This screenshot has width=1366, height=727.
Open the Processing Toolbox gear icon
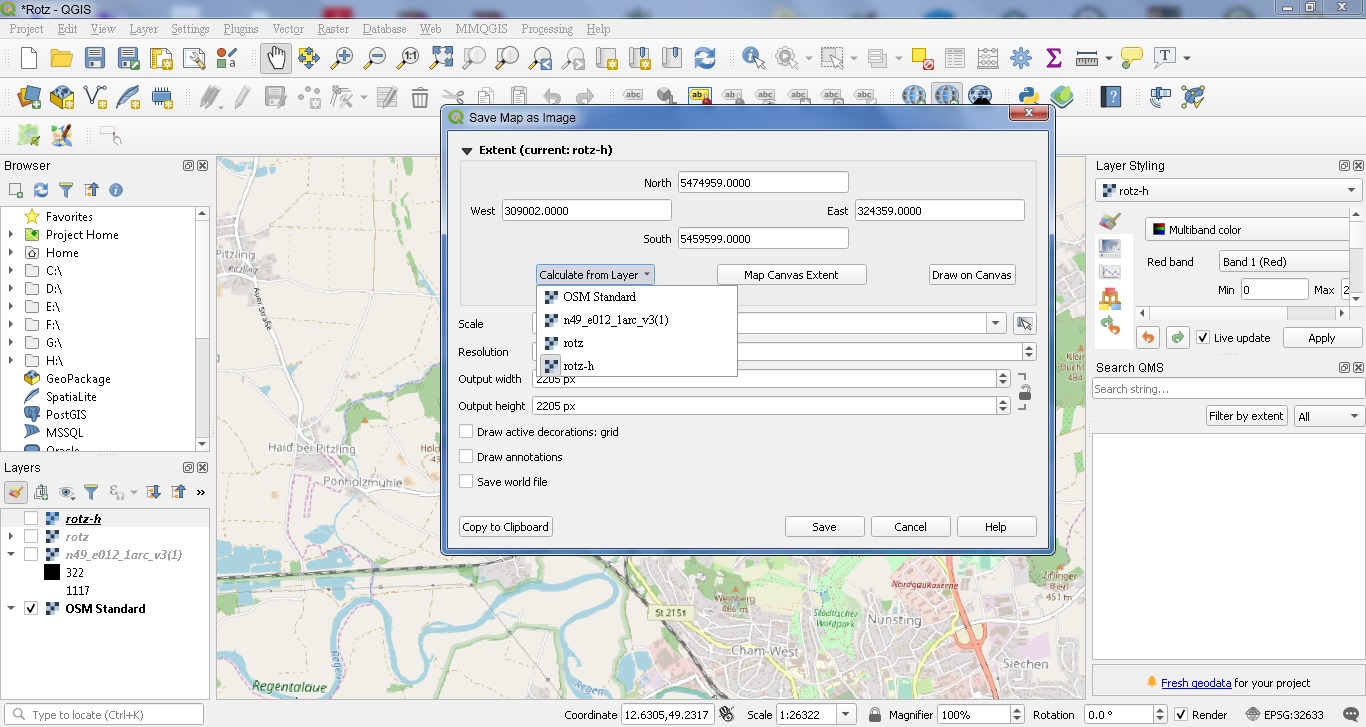point(1021,58)
